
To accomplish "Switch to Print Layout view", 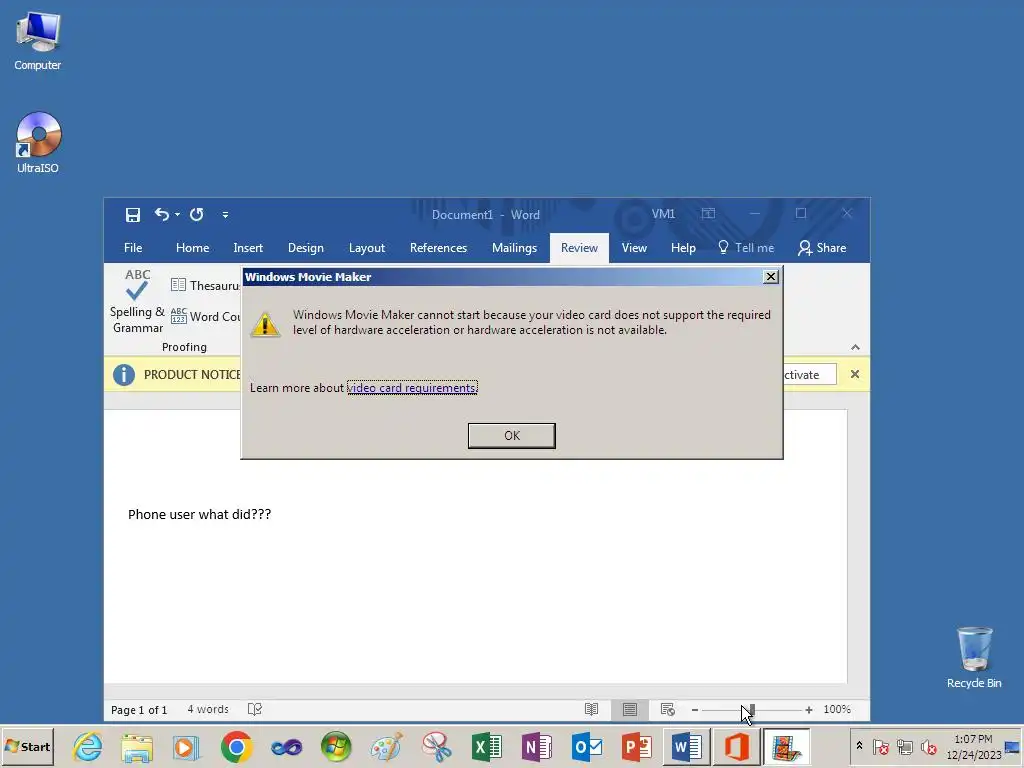I will (x=630, y=709).
